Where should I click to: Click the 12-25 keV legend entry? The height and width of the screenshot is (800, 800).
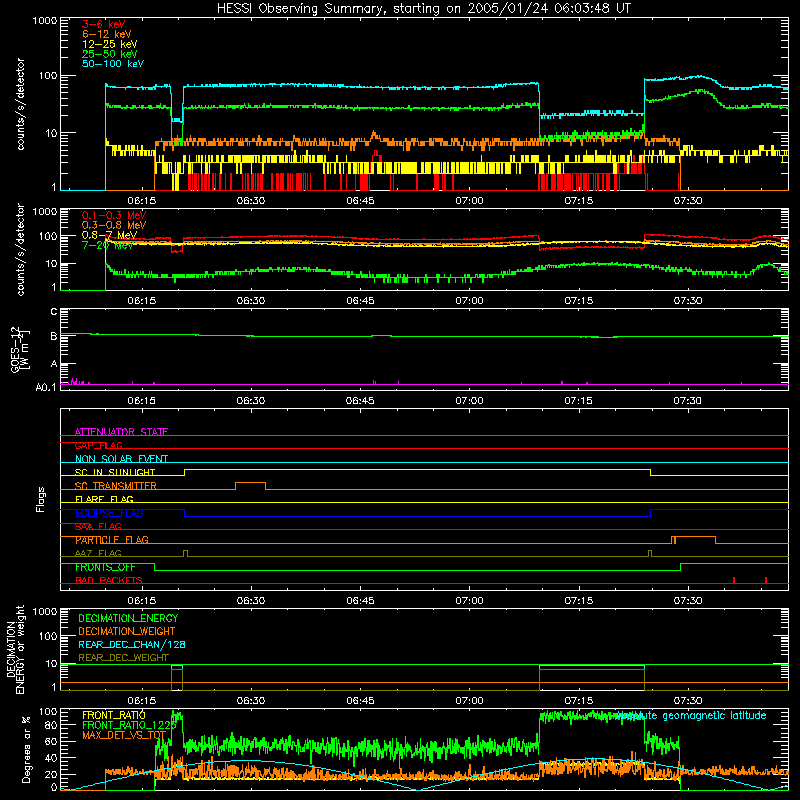pyautogui.click(x=110, y=44)
